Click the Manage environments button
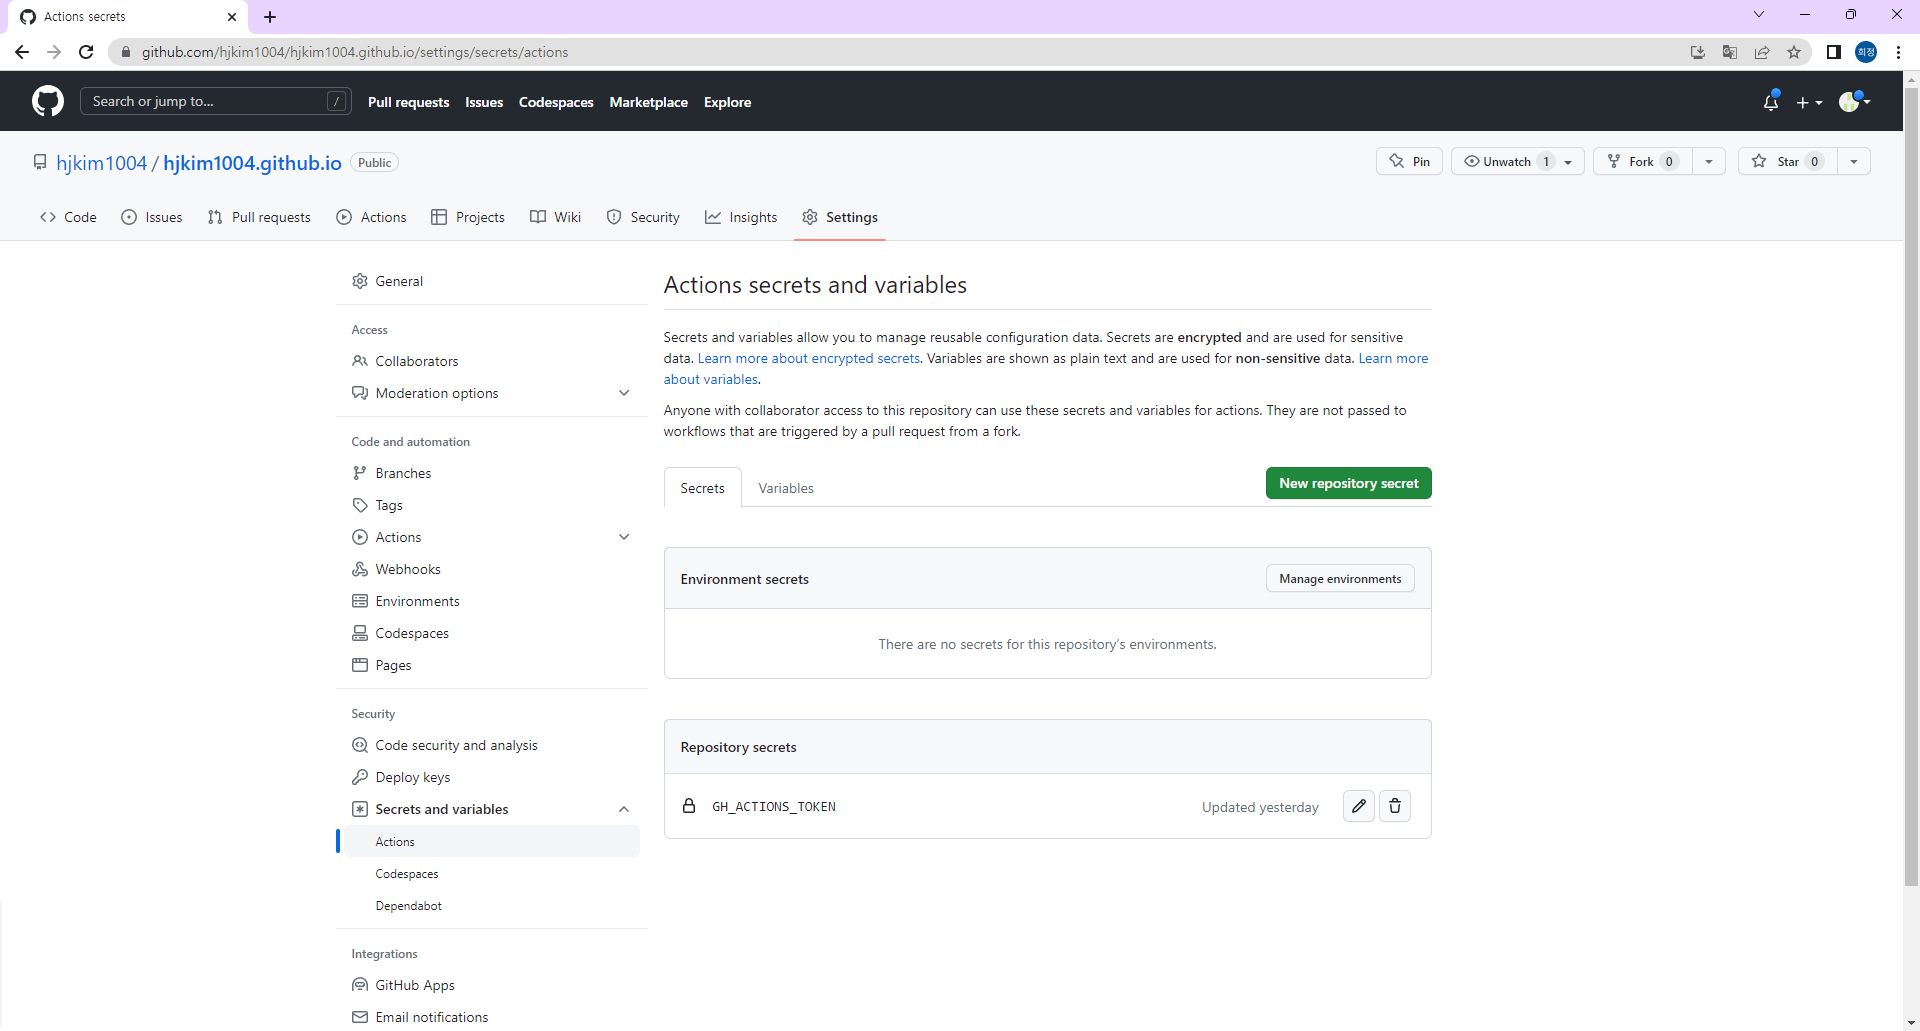The width and height of the screenshot is (1920, 1031). coord(1340,579)
